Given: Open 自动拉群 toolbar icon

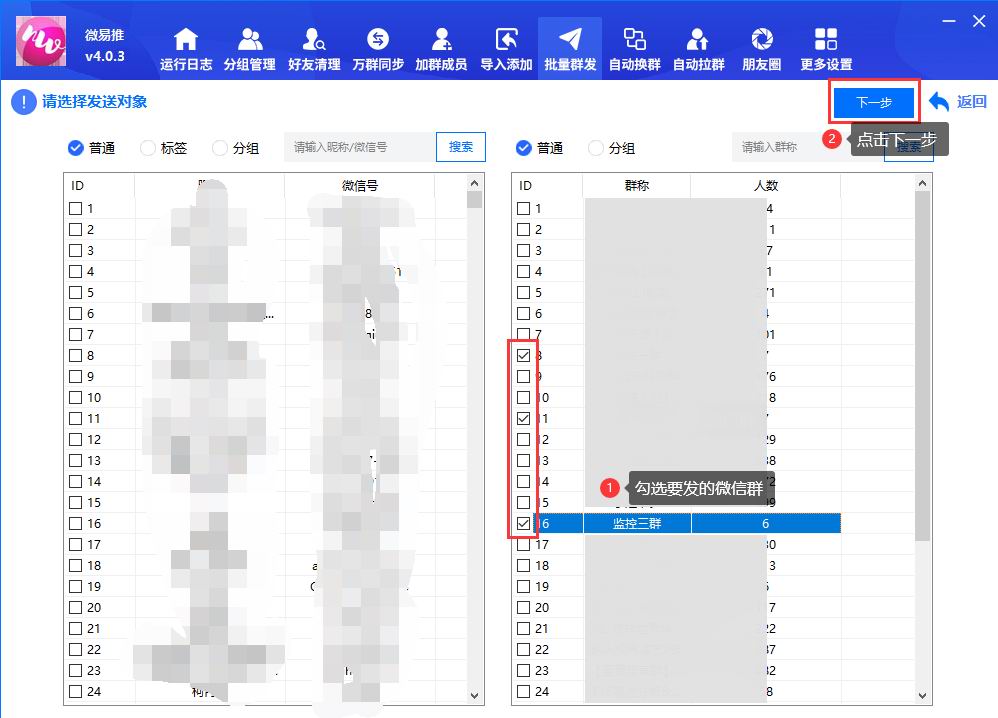Looking at the screenshot, I should click(x=698, y=48).
